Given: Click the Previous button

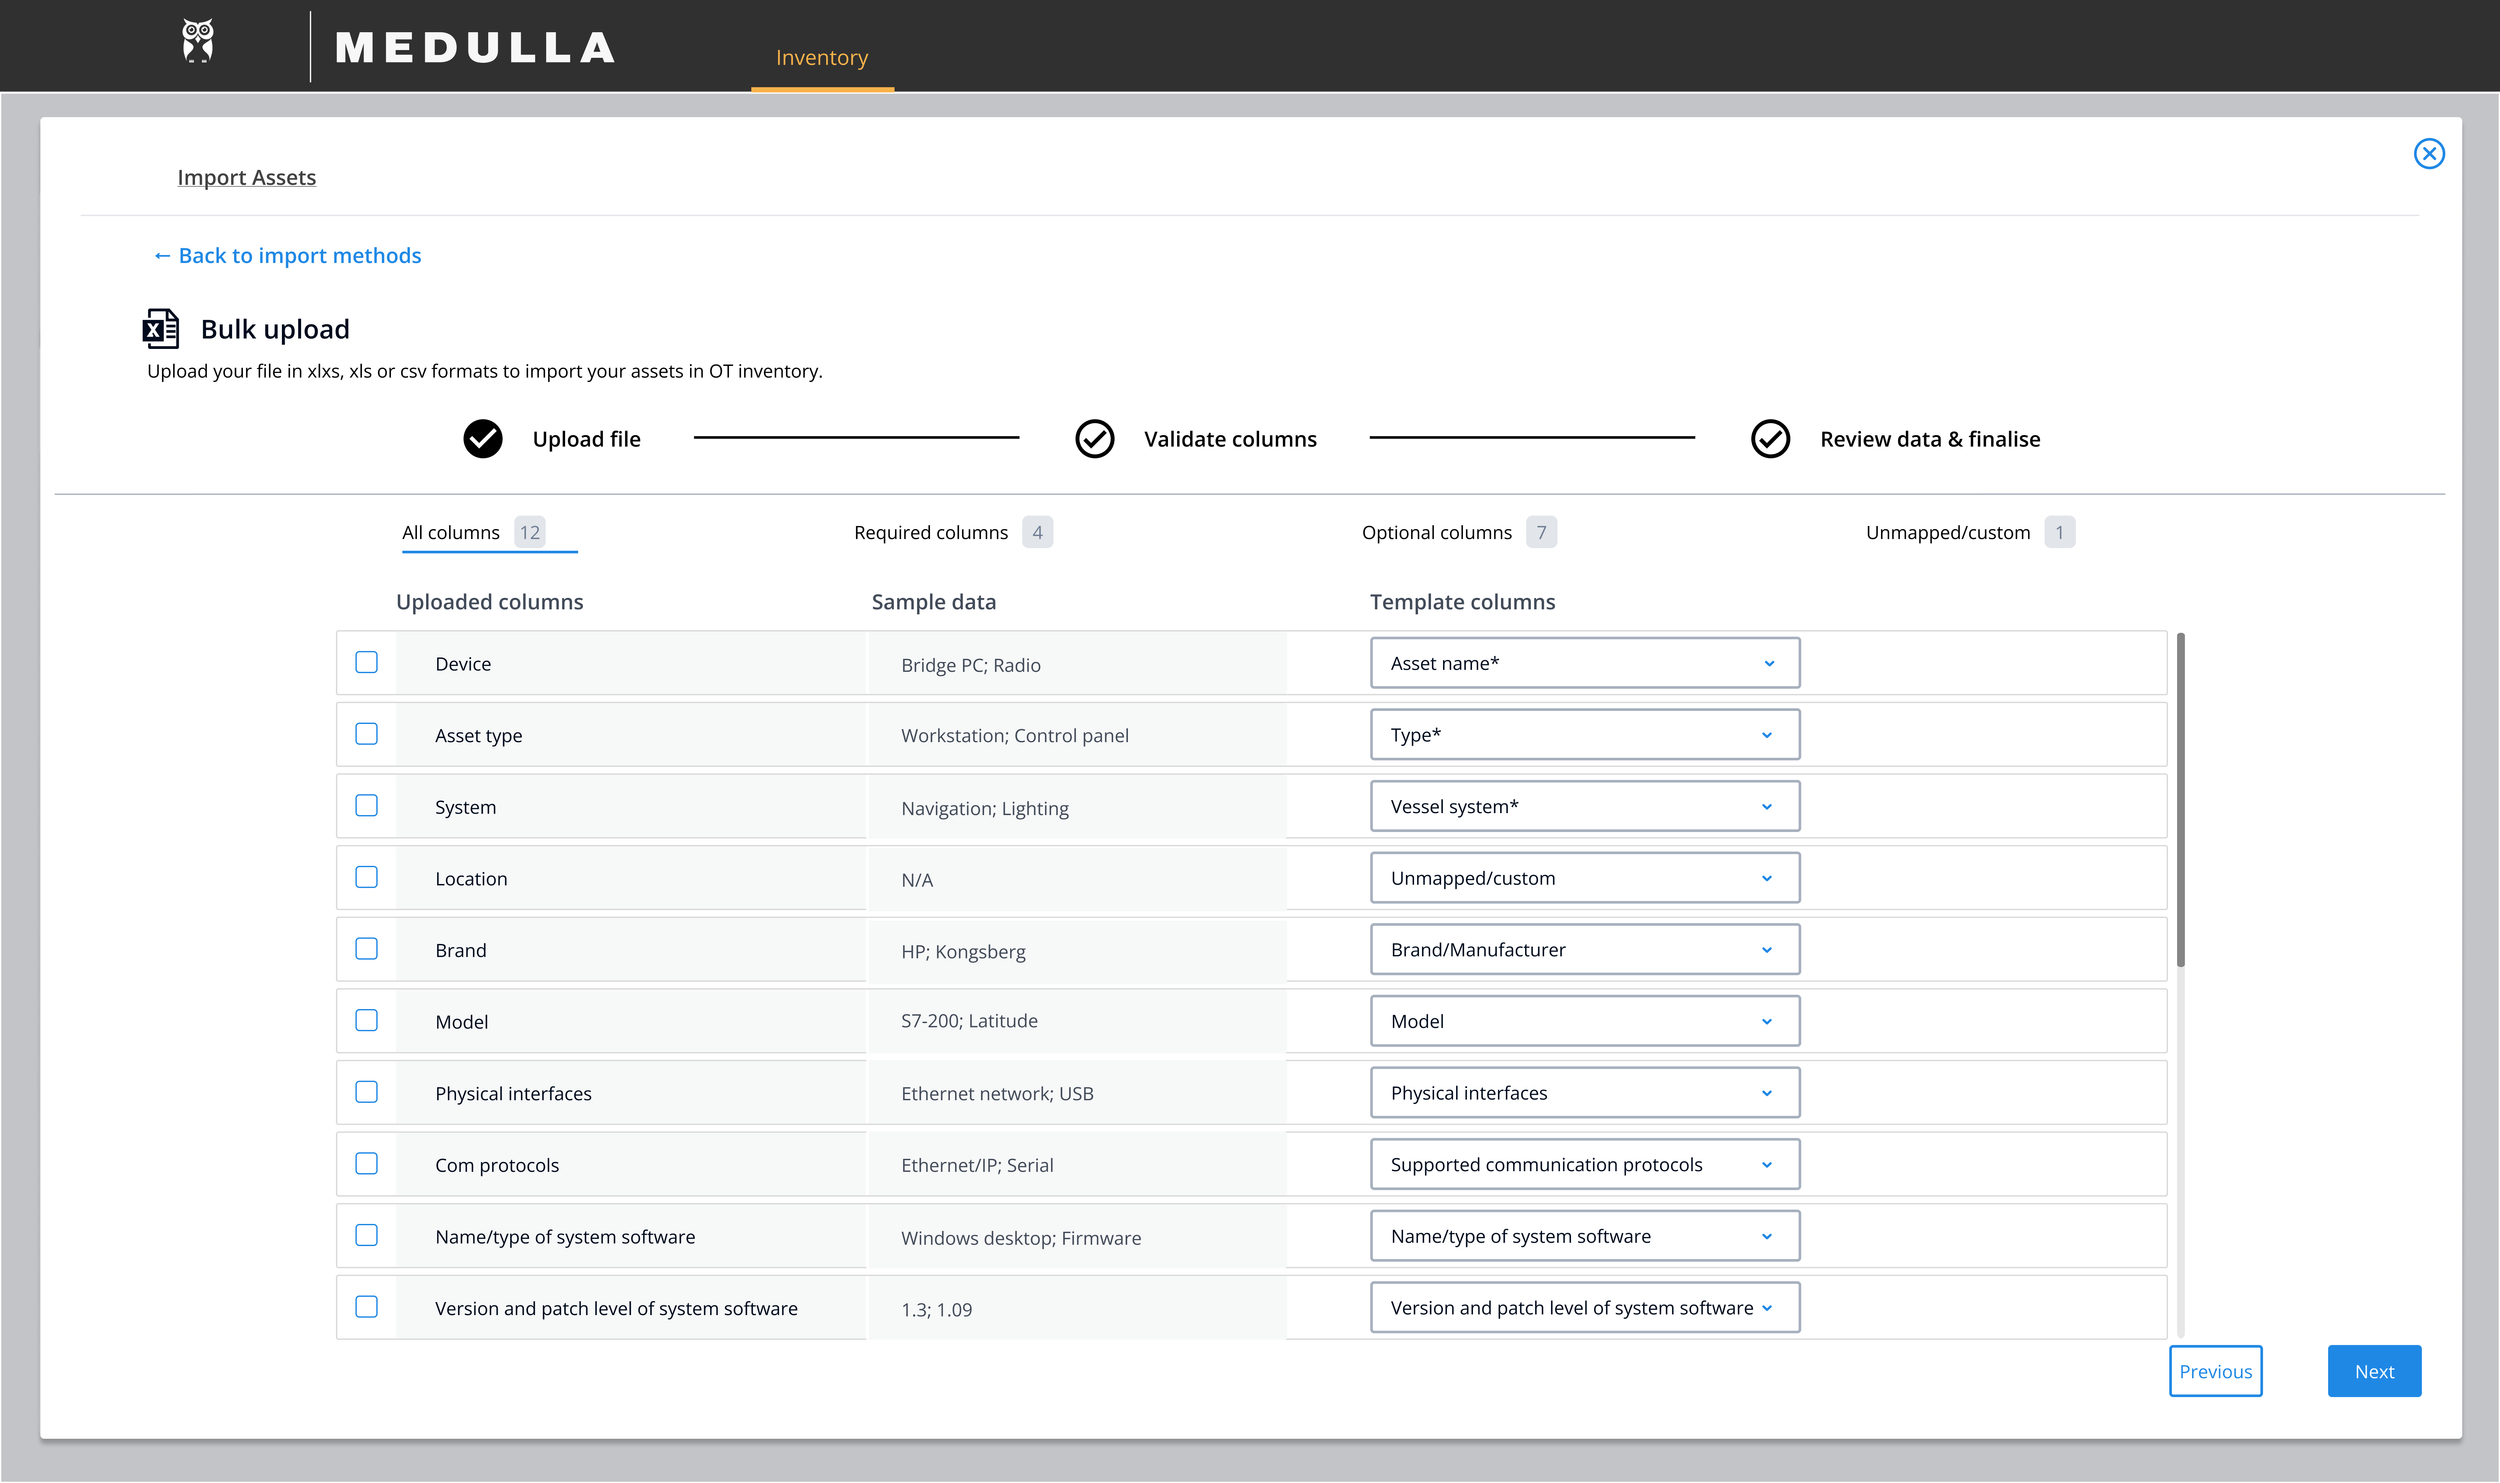Looking at the screenshot, I should click(x=2215, y=1371).
